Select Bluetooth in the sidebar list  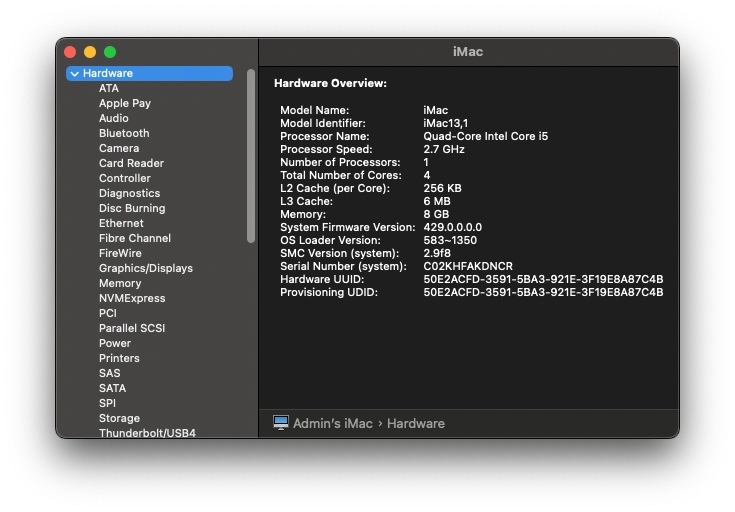(x=124, y=133)
